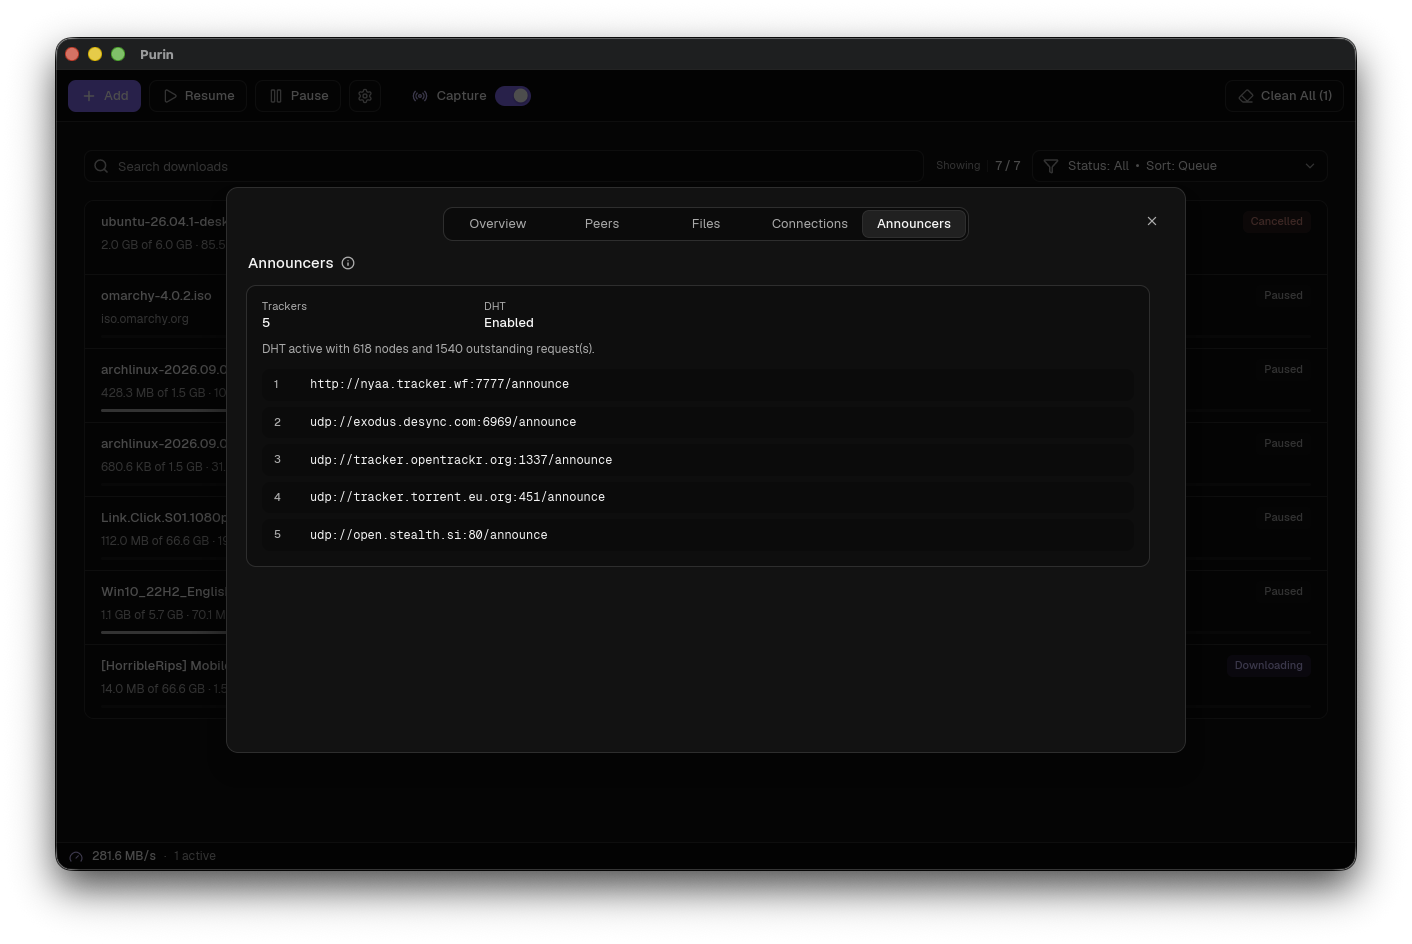Select the tracker.torrent.eu.org tracker row

pyautogui.click(x=698, y=497)
